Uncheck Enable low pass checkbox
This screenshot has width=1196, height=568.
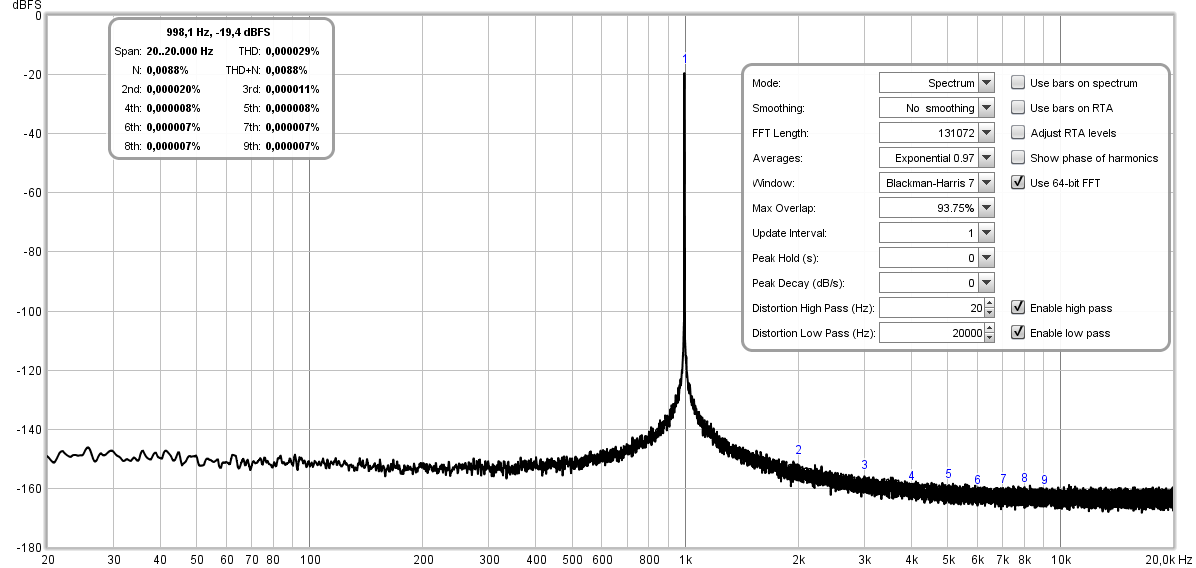[1018, 333]
